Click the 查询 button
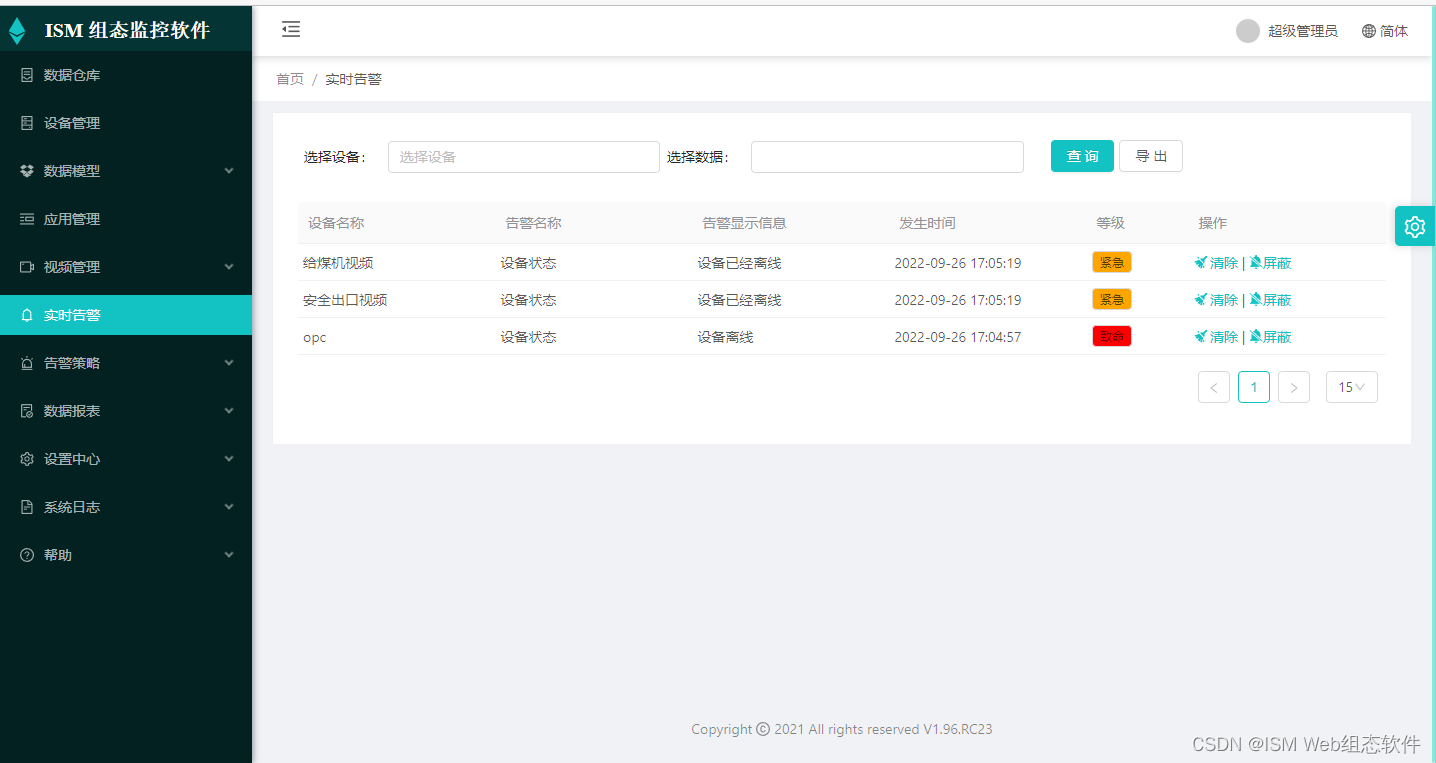The image size is (1436, 763). 1081,156
